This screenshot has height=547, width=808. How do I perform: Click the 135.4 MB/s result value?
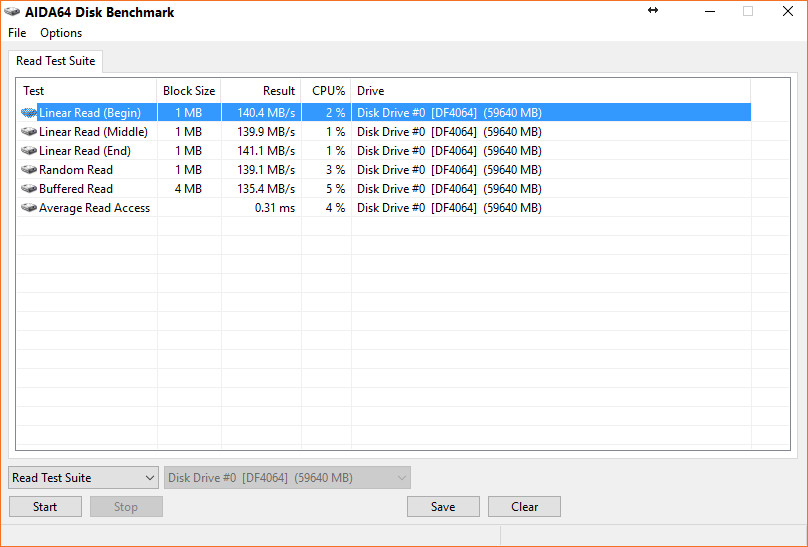coord(266,189)
